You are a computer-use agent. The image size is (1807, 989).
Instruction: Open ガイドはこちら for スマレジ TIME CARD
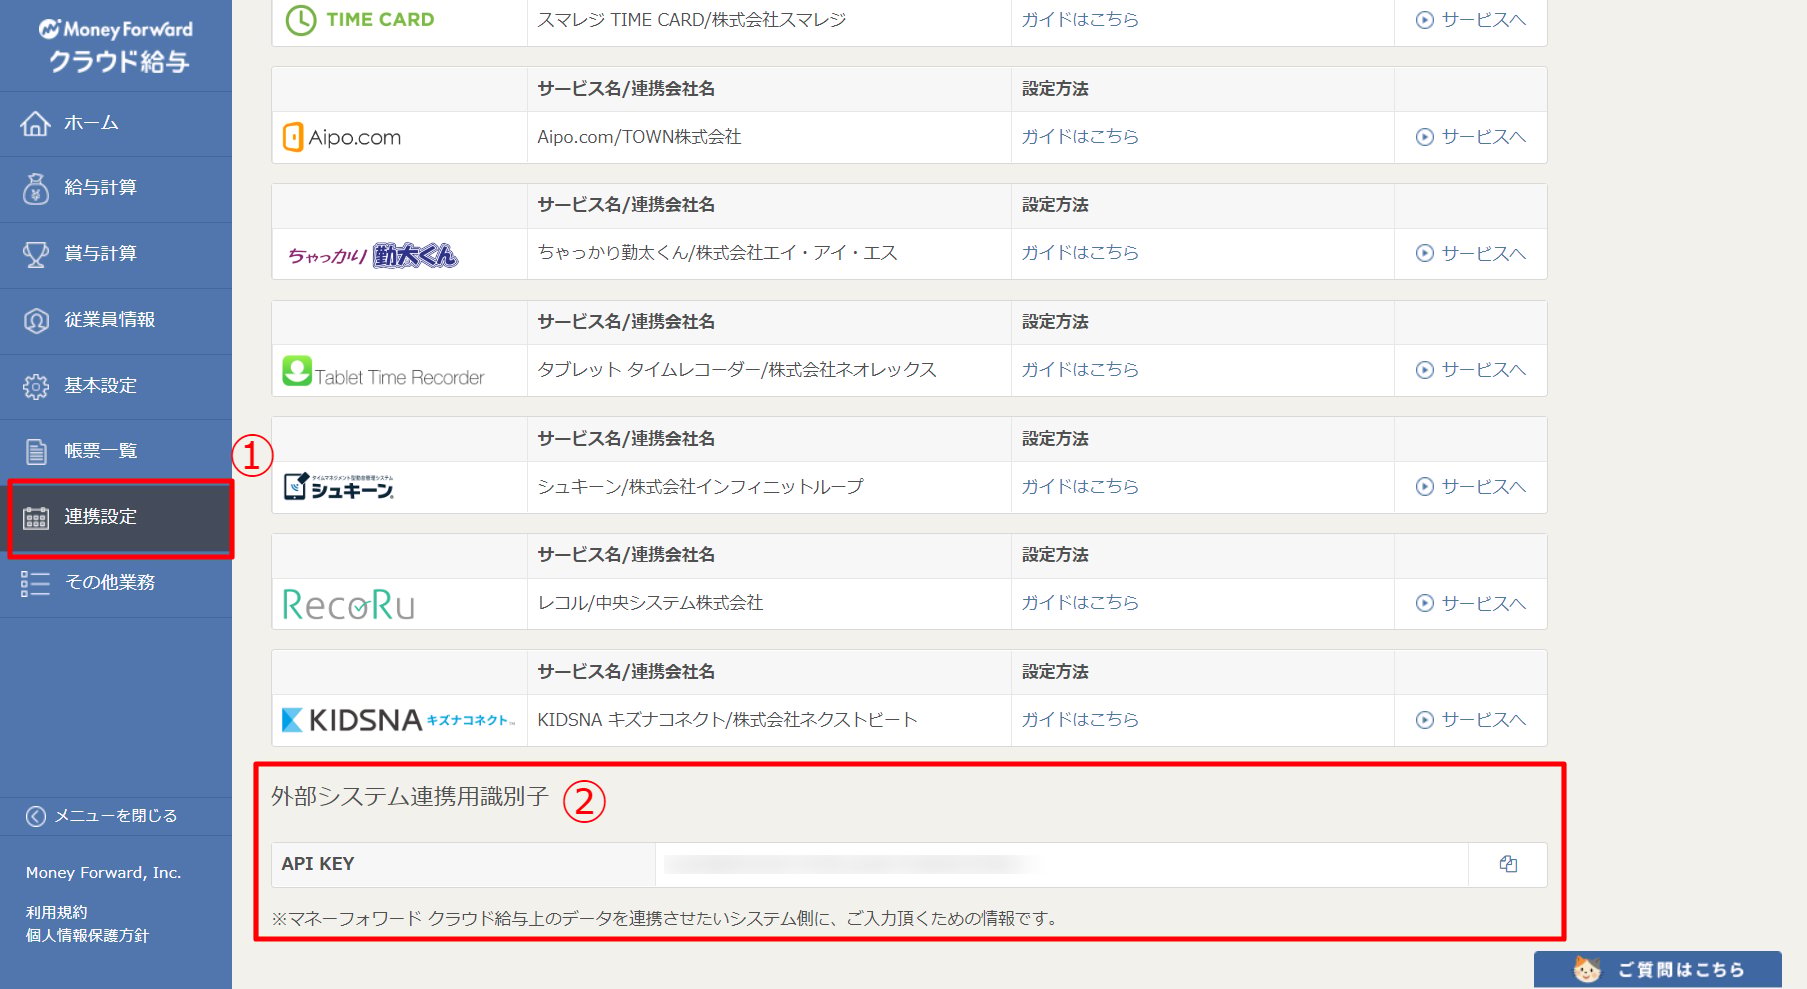click(x=1079, y=19)
